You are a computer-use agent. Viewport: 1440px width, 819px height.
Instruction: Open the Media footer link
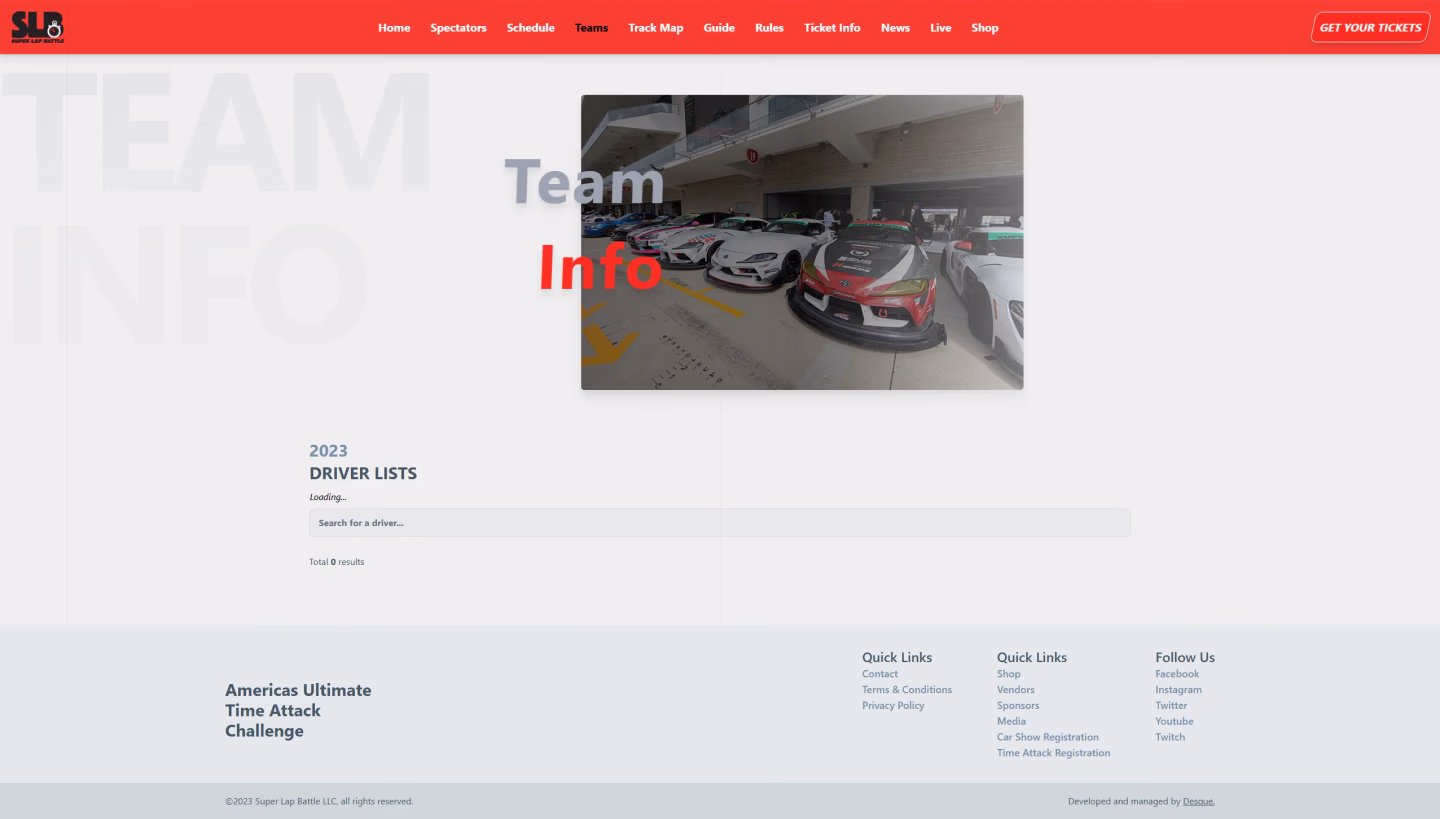[1011, 721]
